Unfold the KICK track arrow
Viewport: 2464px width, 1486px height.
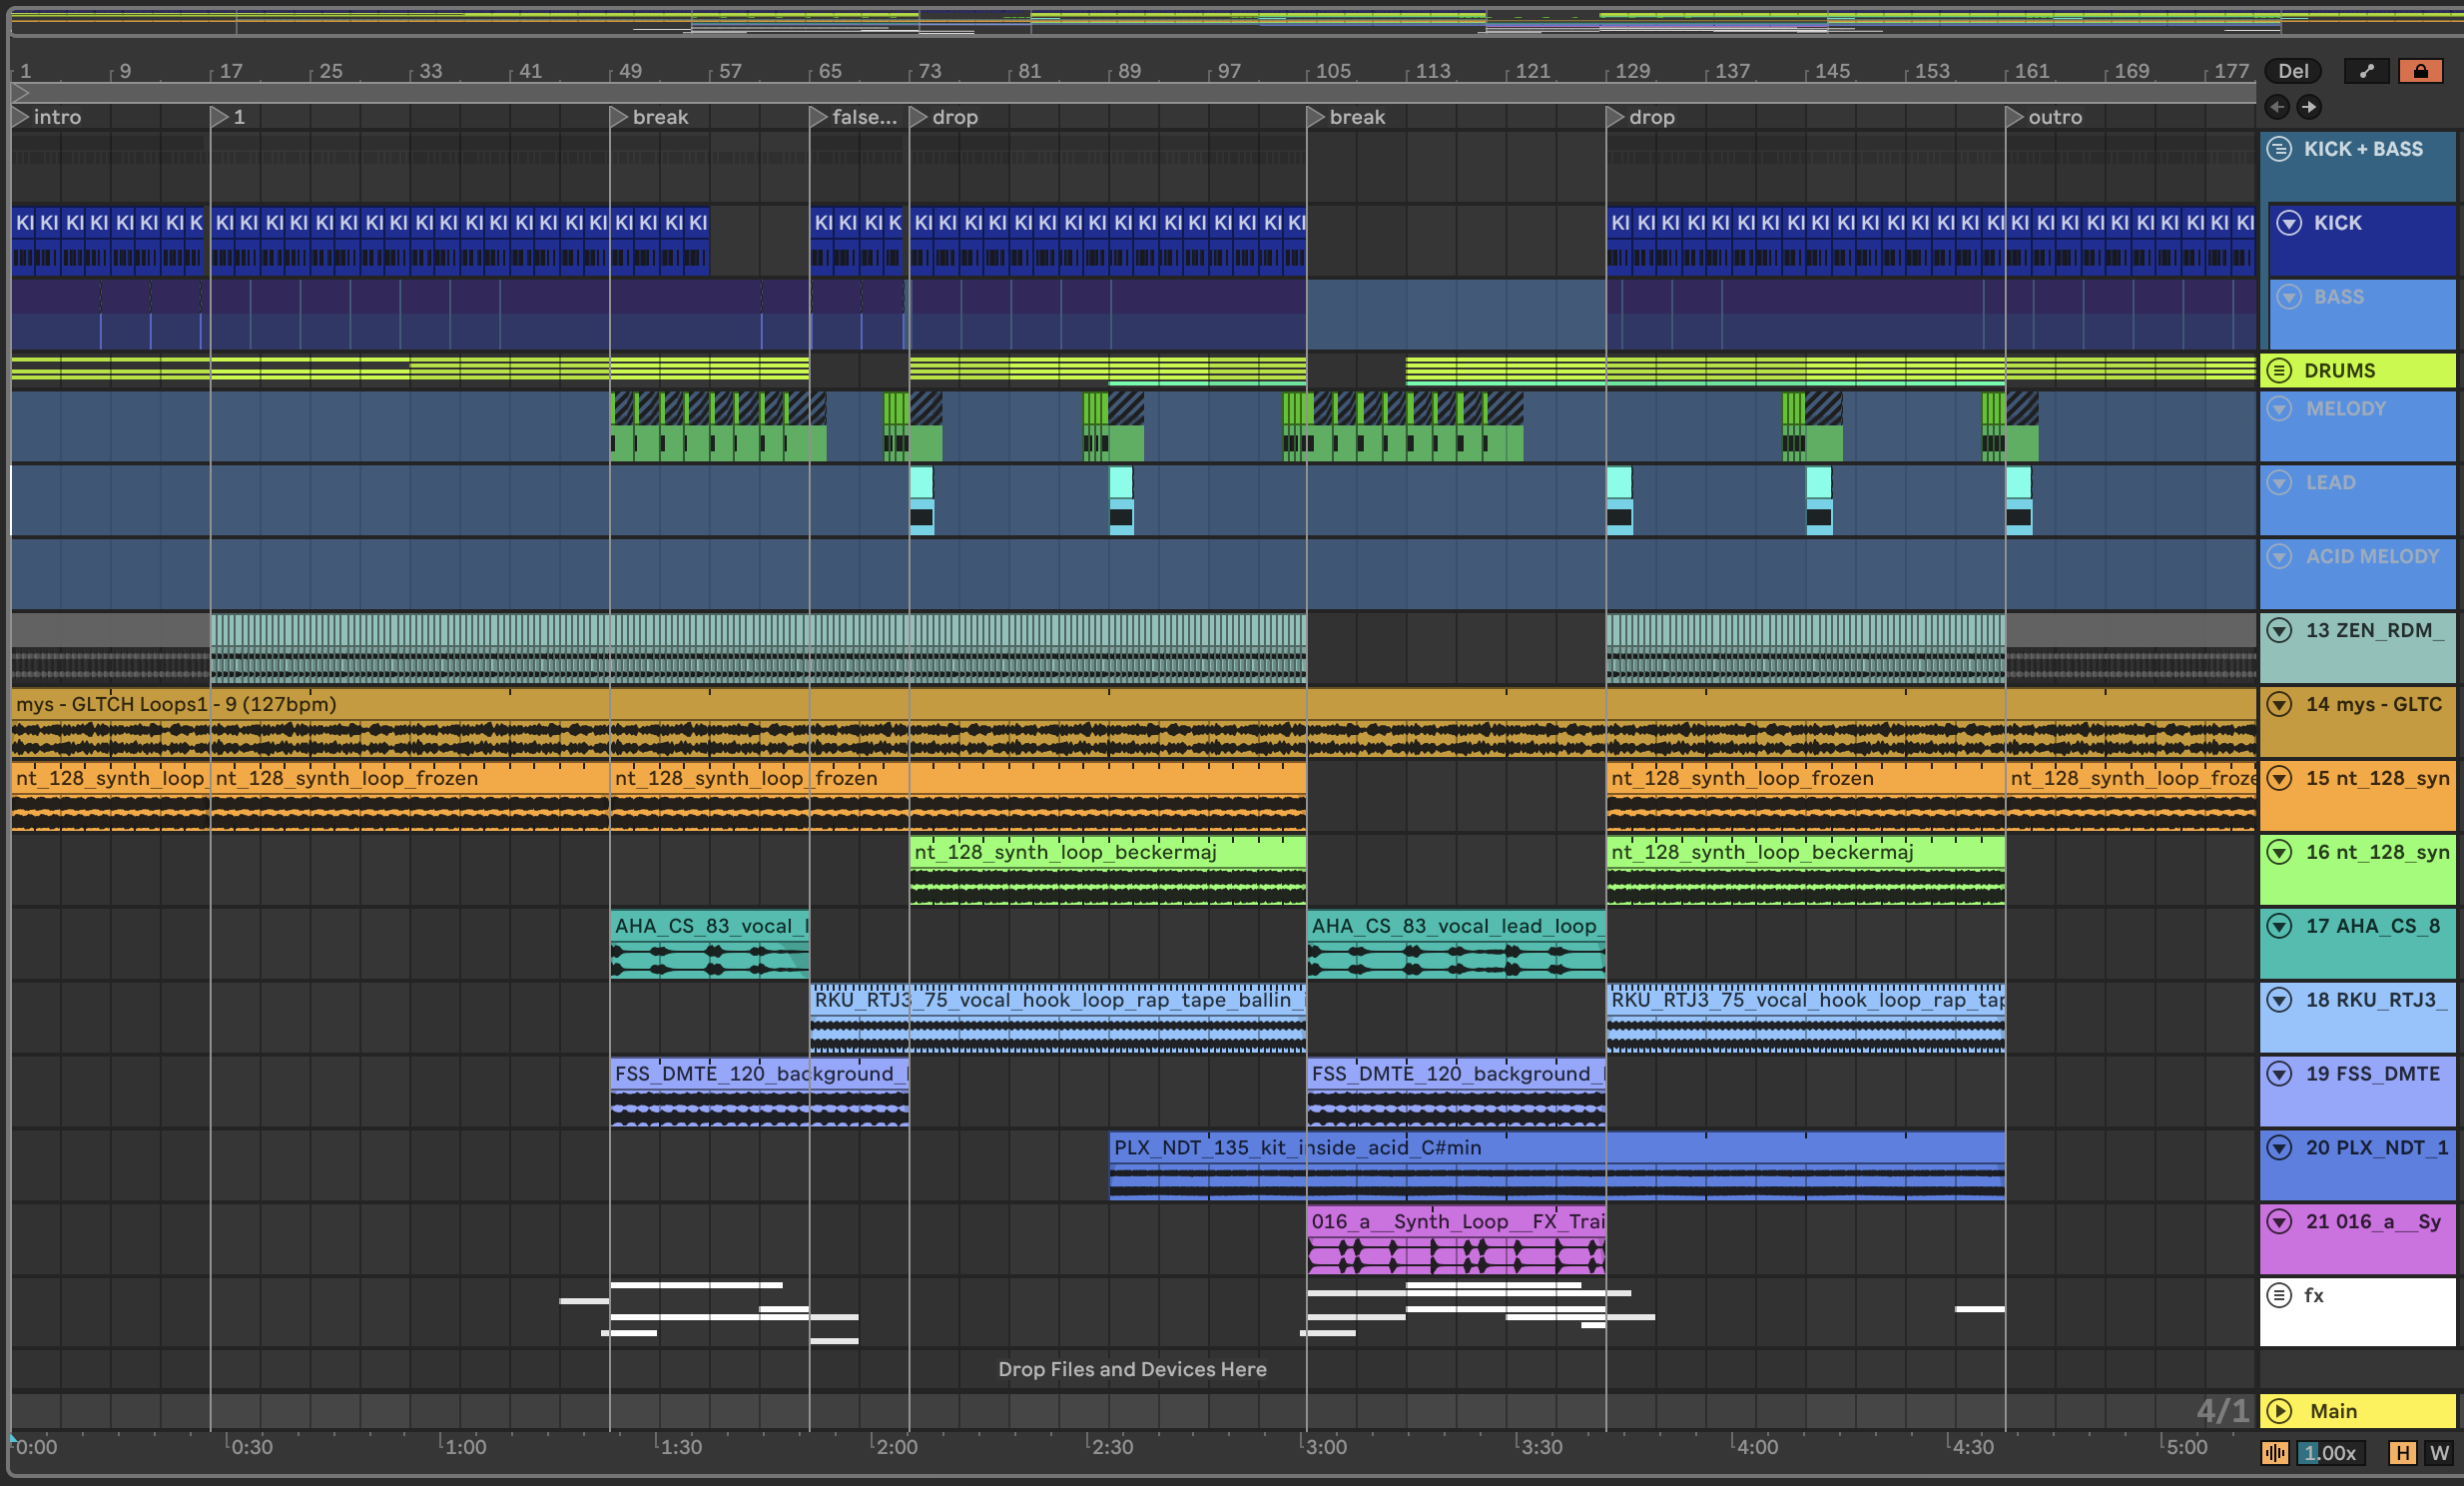coord(2289,223)
